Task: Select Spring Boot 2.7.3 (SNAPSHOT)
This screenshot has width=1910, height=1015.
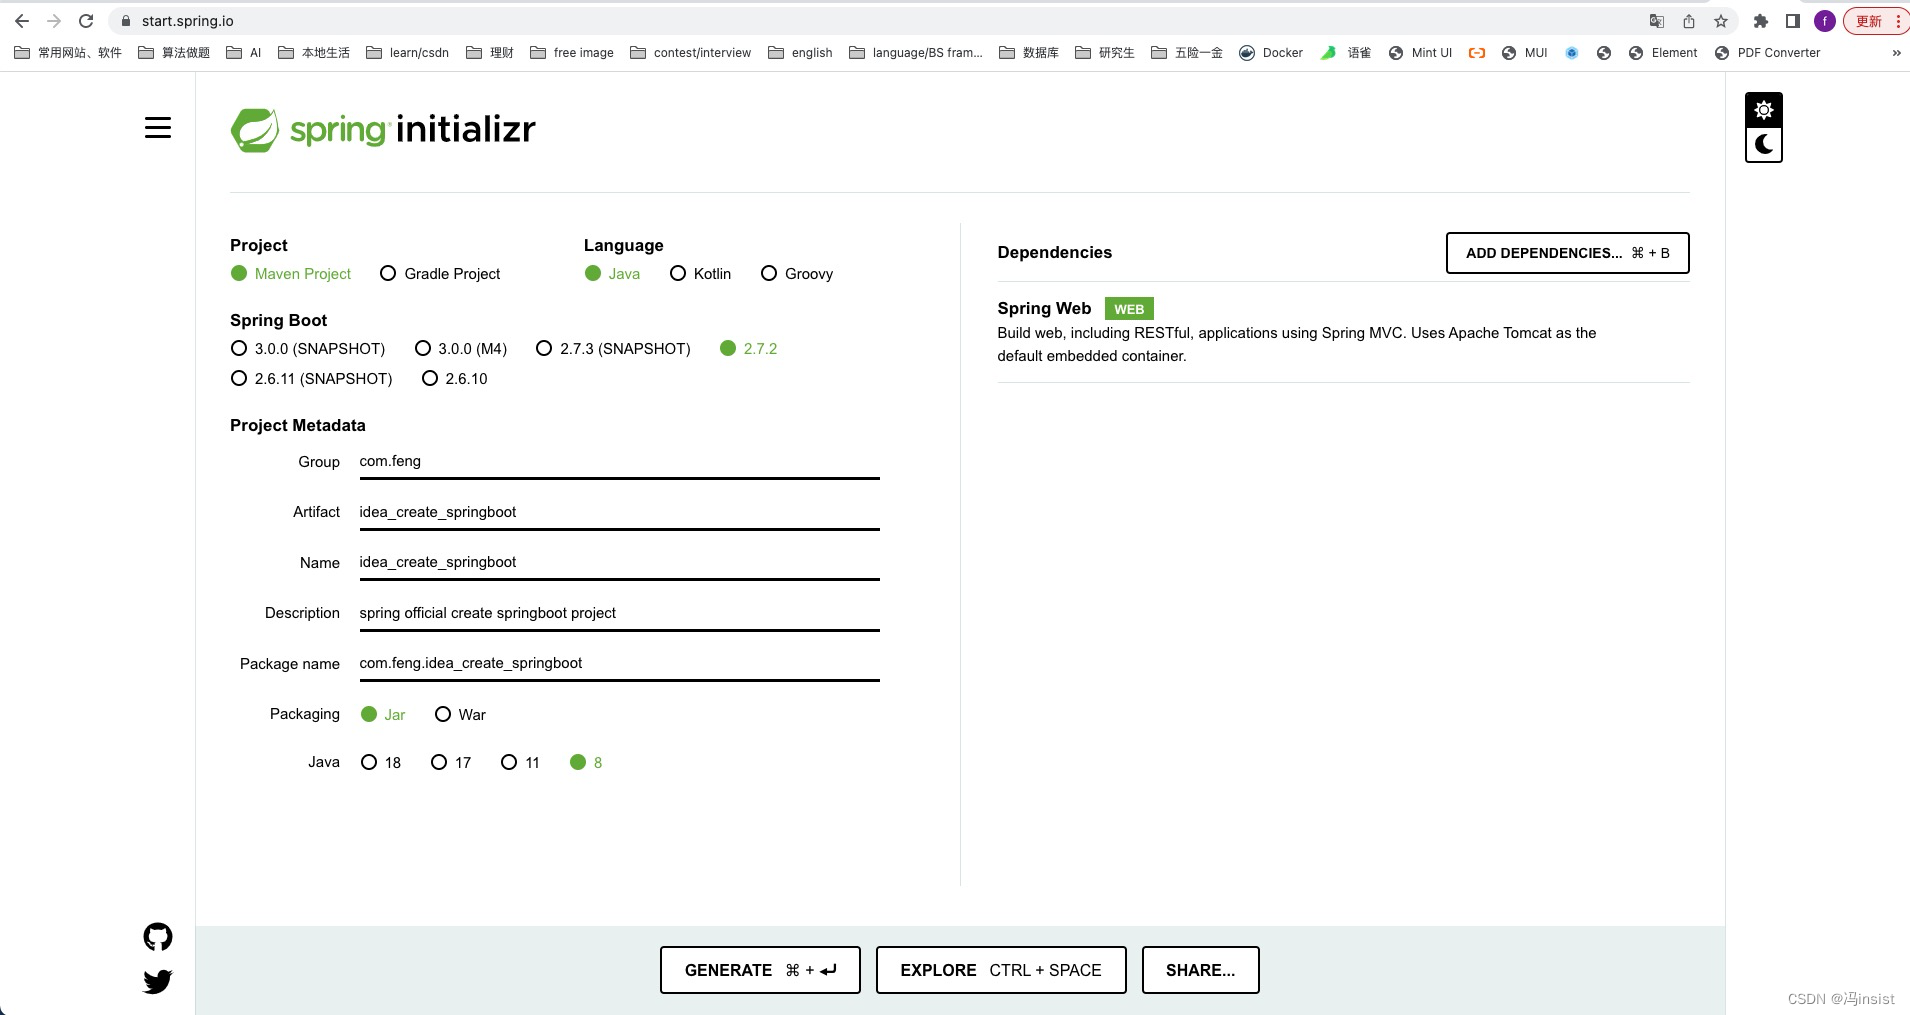Action: [x=613, y=349]
